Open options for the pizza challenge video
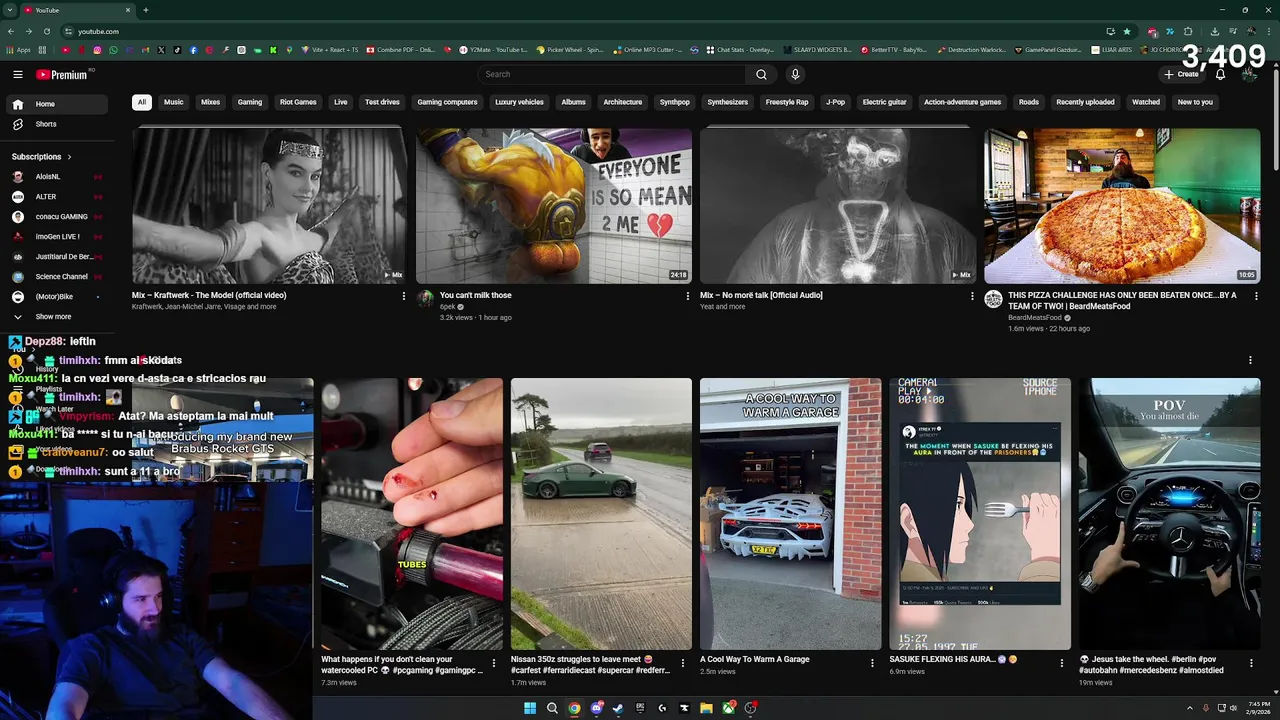The image size is (1280, 720). 1256,296
